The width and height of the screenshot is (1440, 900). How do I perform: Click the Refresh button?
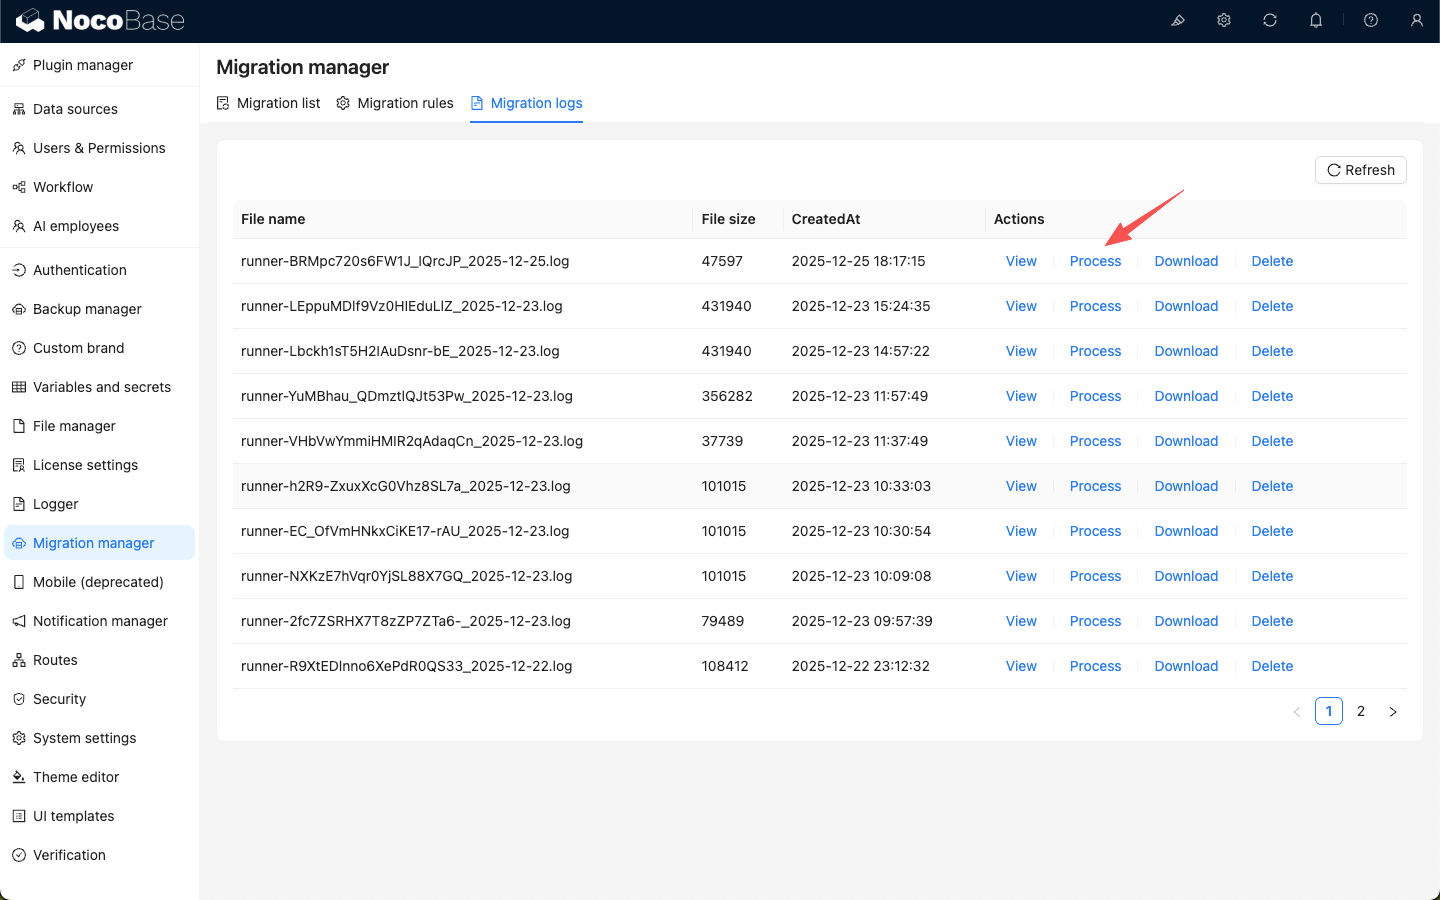(x=1360, y=170)
